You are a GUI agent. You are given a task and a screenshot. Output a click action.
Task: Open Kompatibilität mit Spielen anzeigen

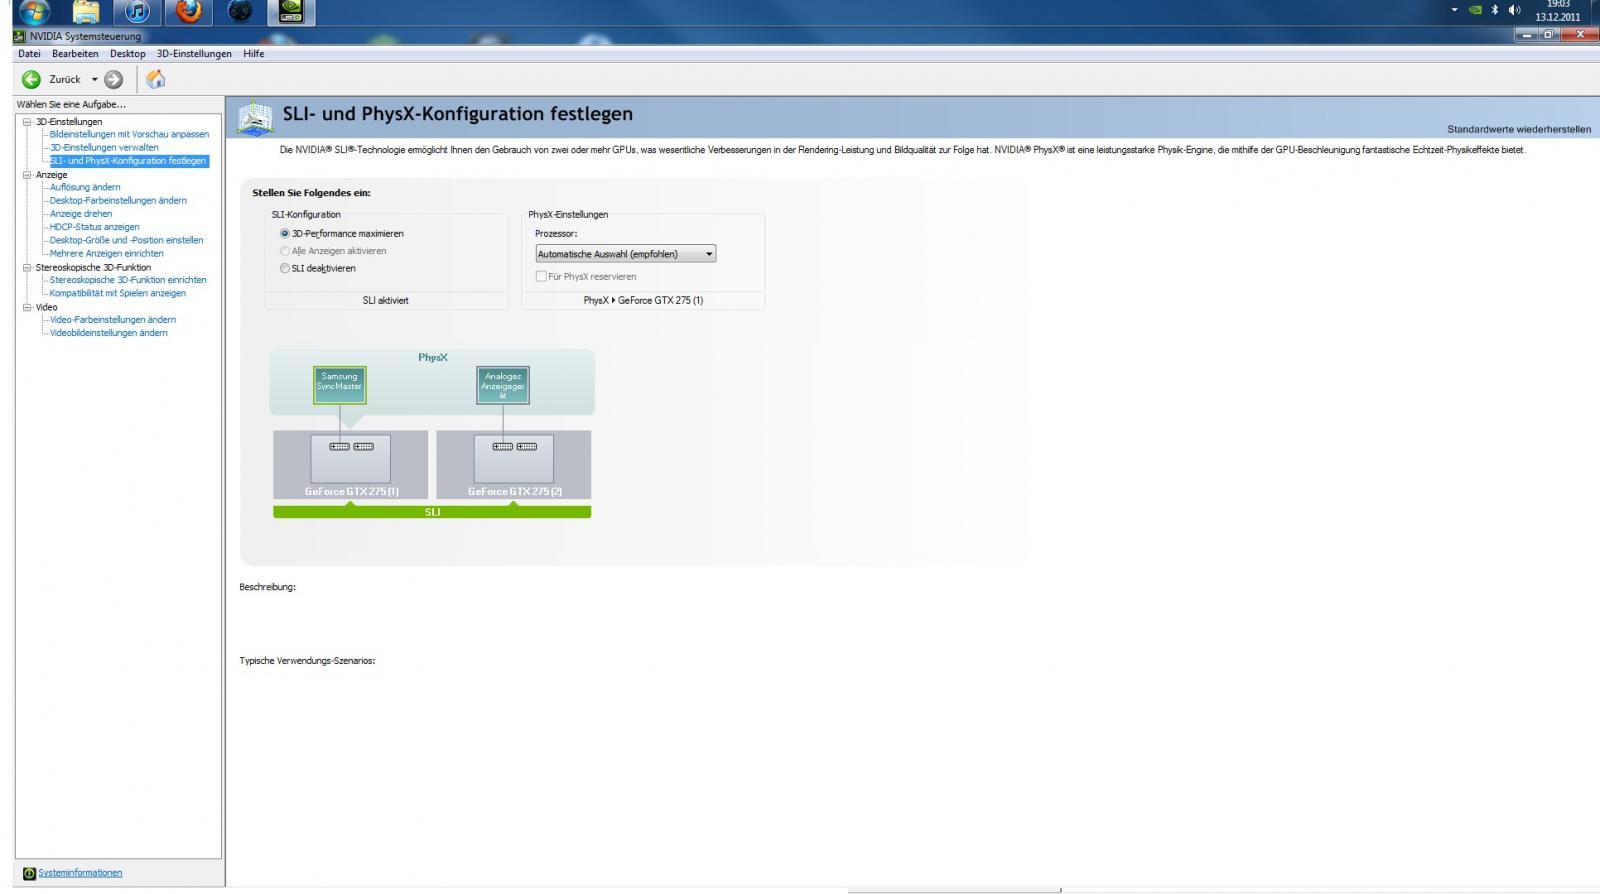click(118, 293)
